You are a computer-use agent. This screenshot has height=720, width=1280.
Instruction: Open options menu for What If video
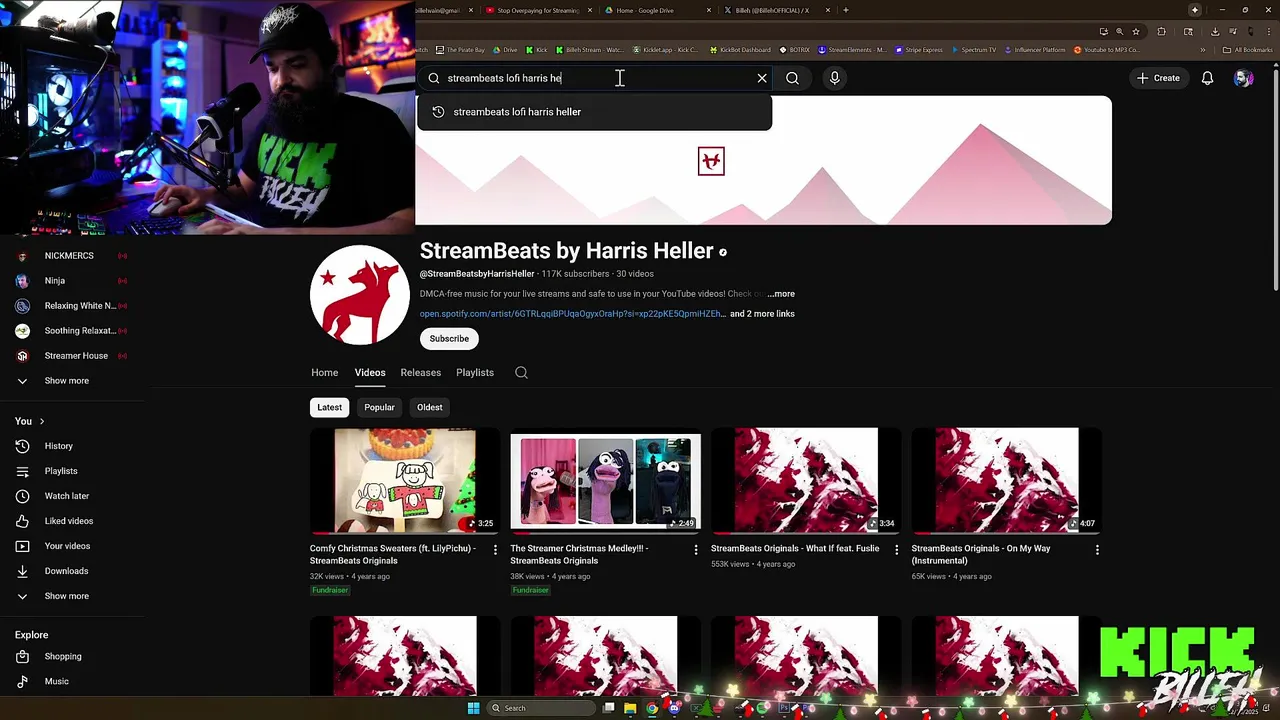click(x=896, y=550)
